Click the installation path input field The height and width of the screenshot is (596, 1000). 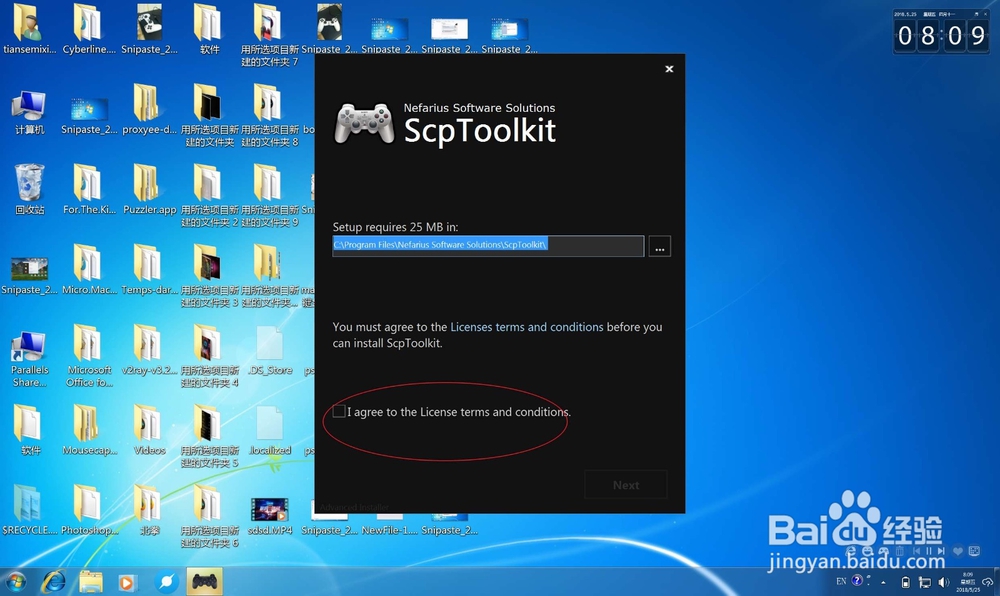(488, 245)
